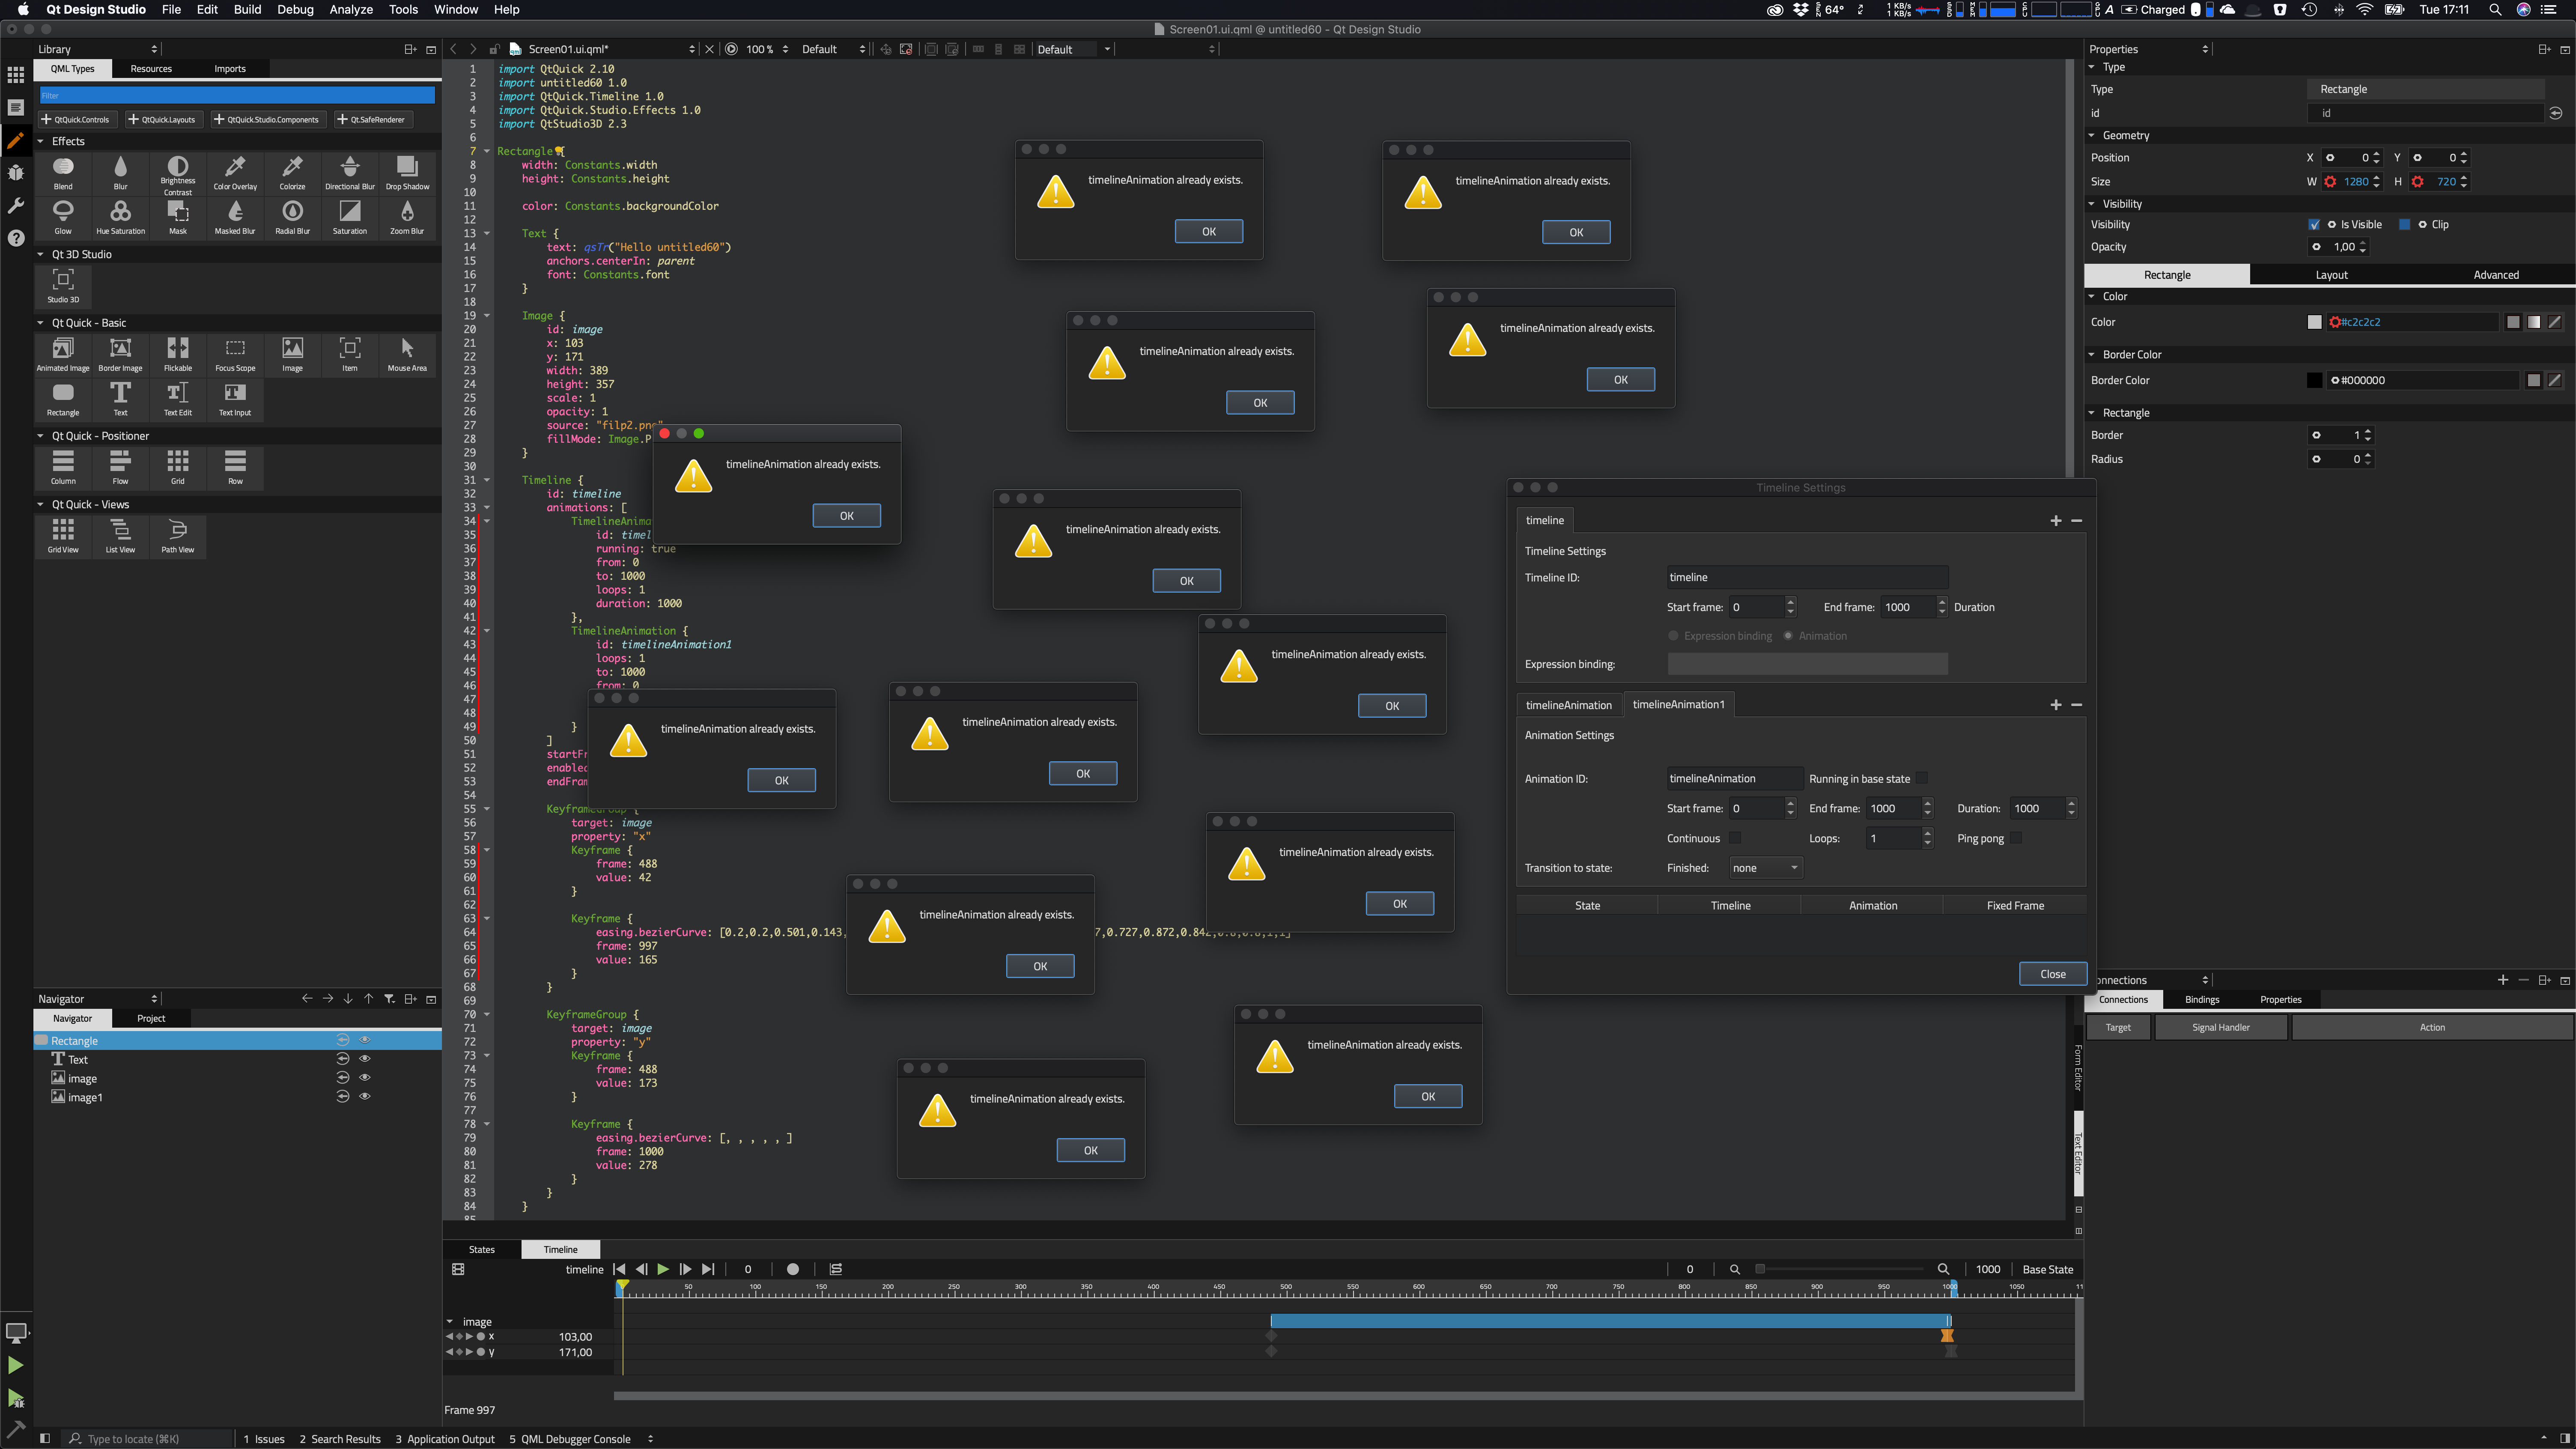Open timeline settings icon in Timeline toolbar
2576x1449 pixels.
[458, 1269]
